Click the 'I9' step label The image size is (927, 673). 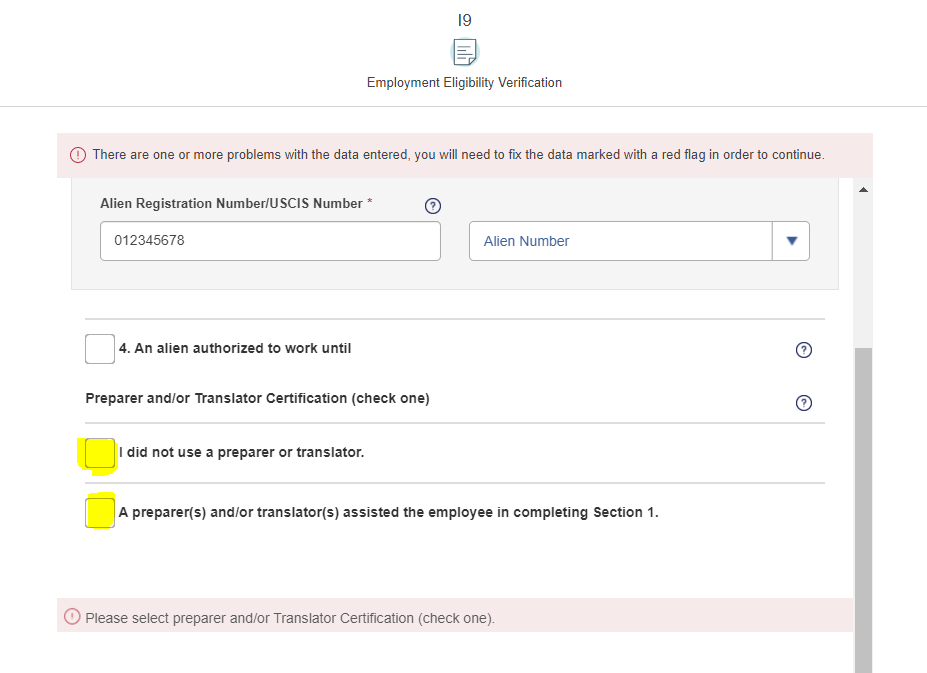coord(464,19)
